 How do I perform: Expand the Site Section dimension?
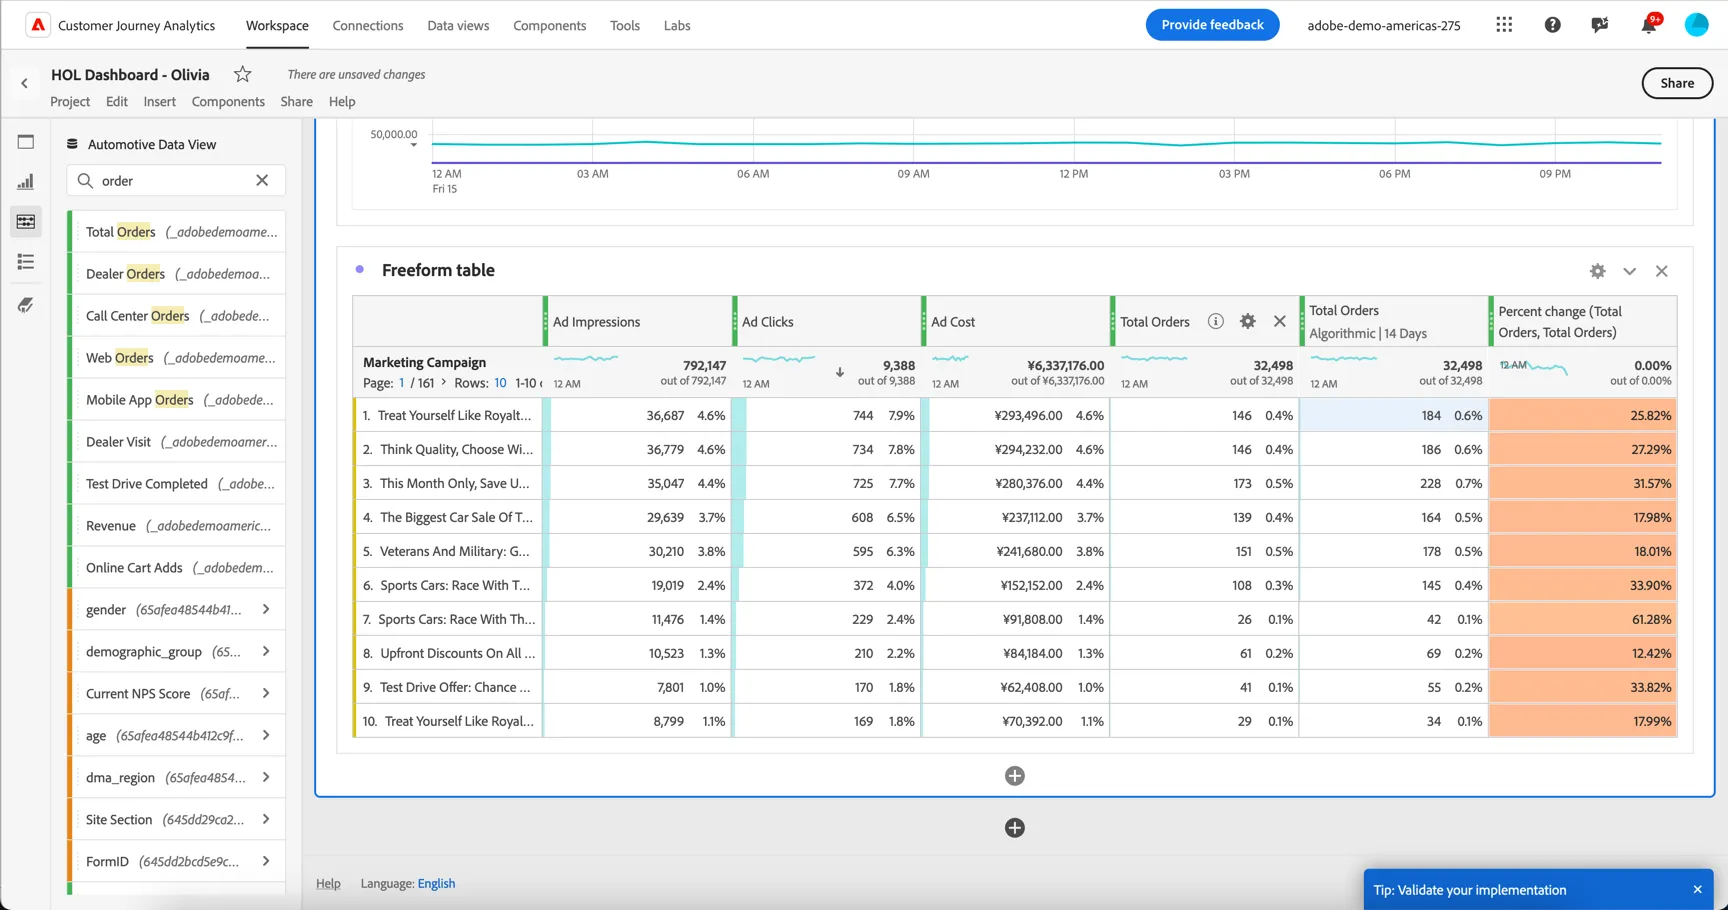point(266,819)
